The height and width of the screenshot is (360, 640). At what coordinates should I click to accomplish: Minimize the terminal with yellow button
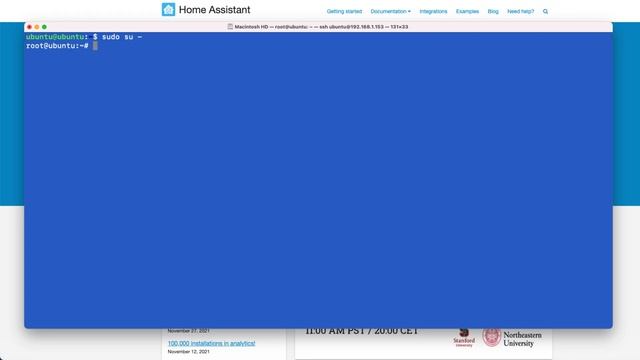click(x=37, y=27)
